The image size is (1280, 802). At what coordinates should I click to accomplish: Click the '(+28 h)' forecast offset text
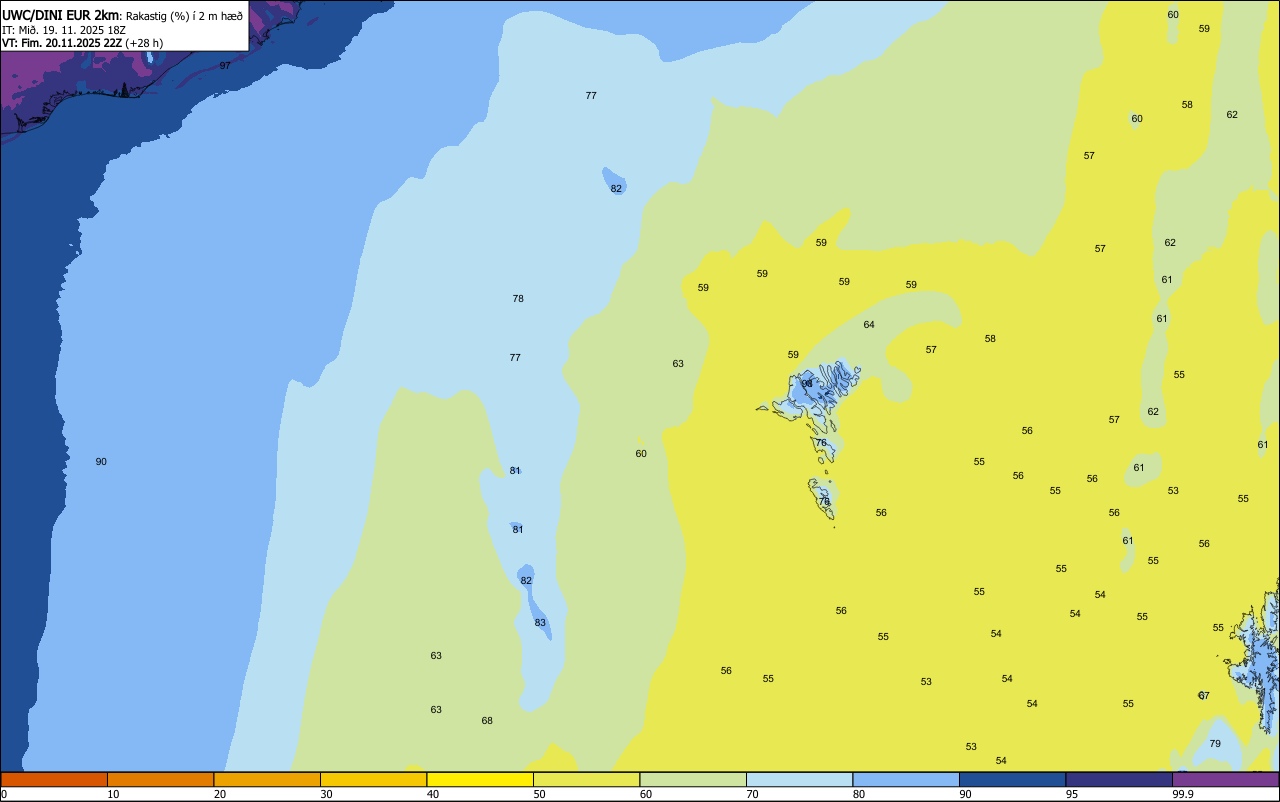click(x=144, y=43)
